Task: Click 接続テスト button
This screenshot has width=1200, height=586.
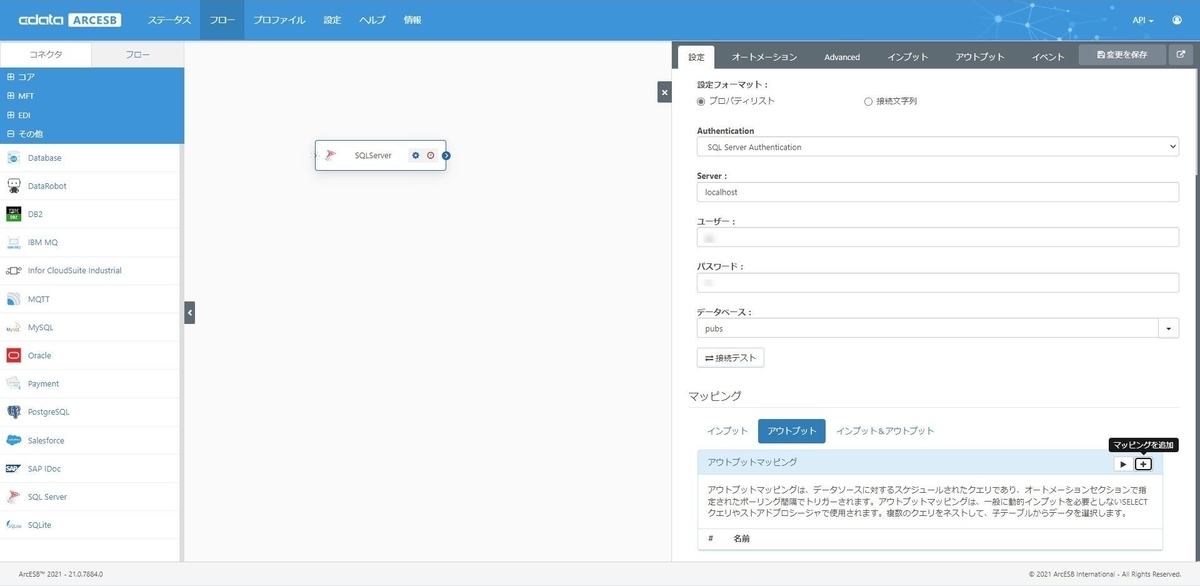Action: click(x=731, y=357)
